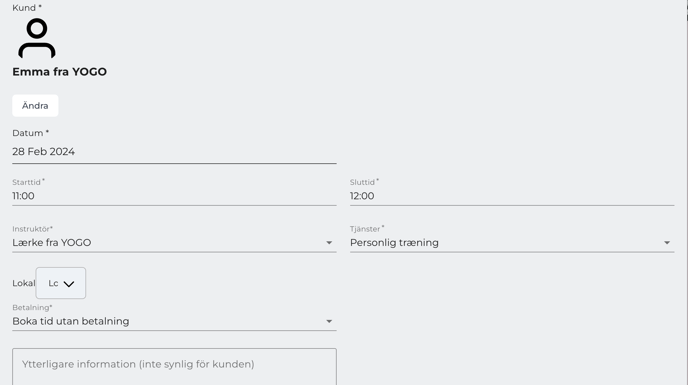This screenshot has width=688, height=385.
Task: Click the Starttid field showing 11:00
Action: (174, 196)
